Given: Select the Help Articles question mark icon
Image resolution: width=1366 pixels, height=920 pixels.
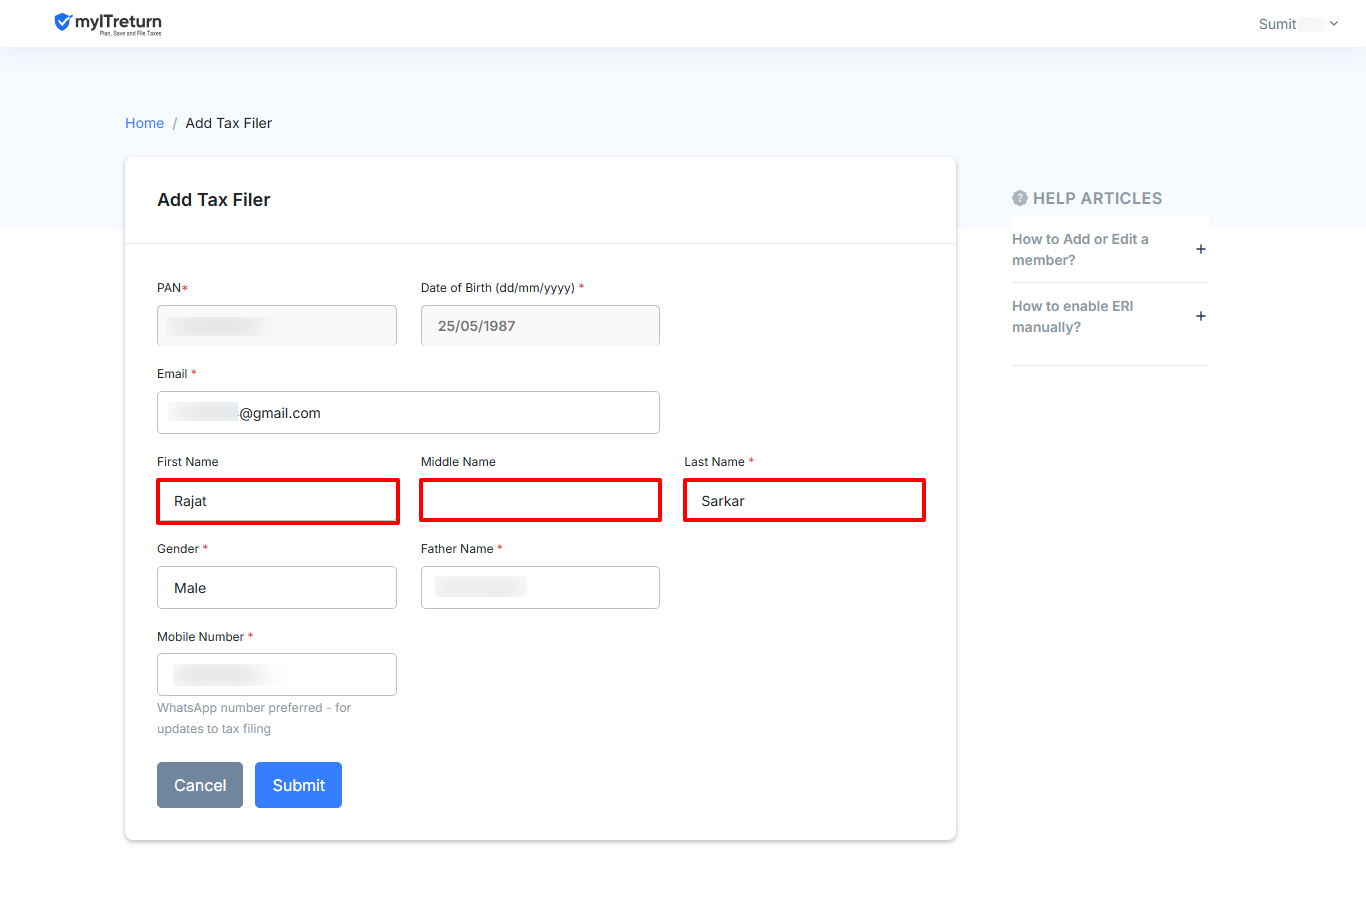Looking at the screenshot, I should (x=1020, y=198).
